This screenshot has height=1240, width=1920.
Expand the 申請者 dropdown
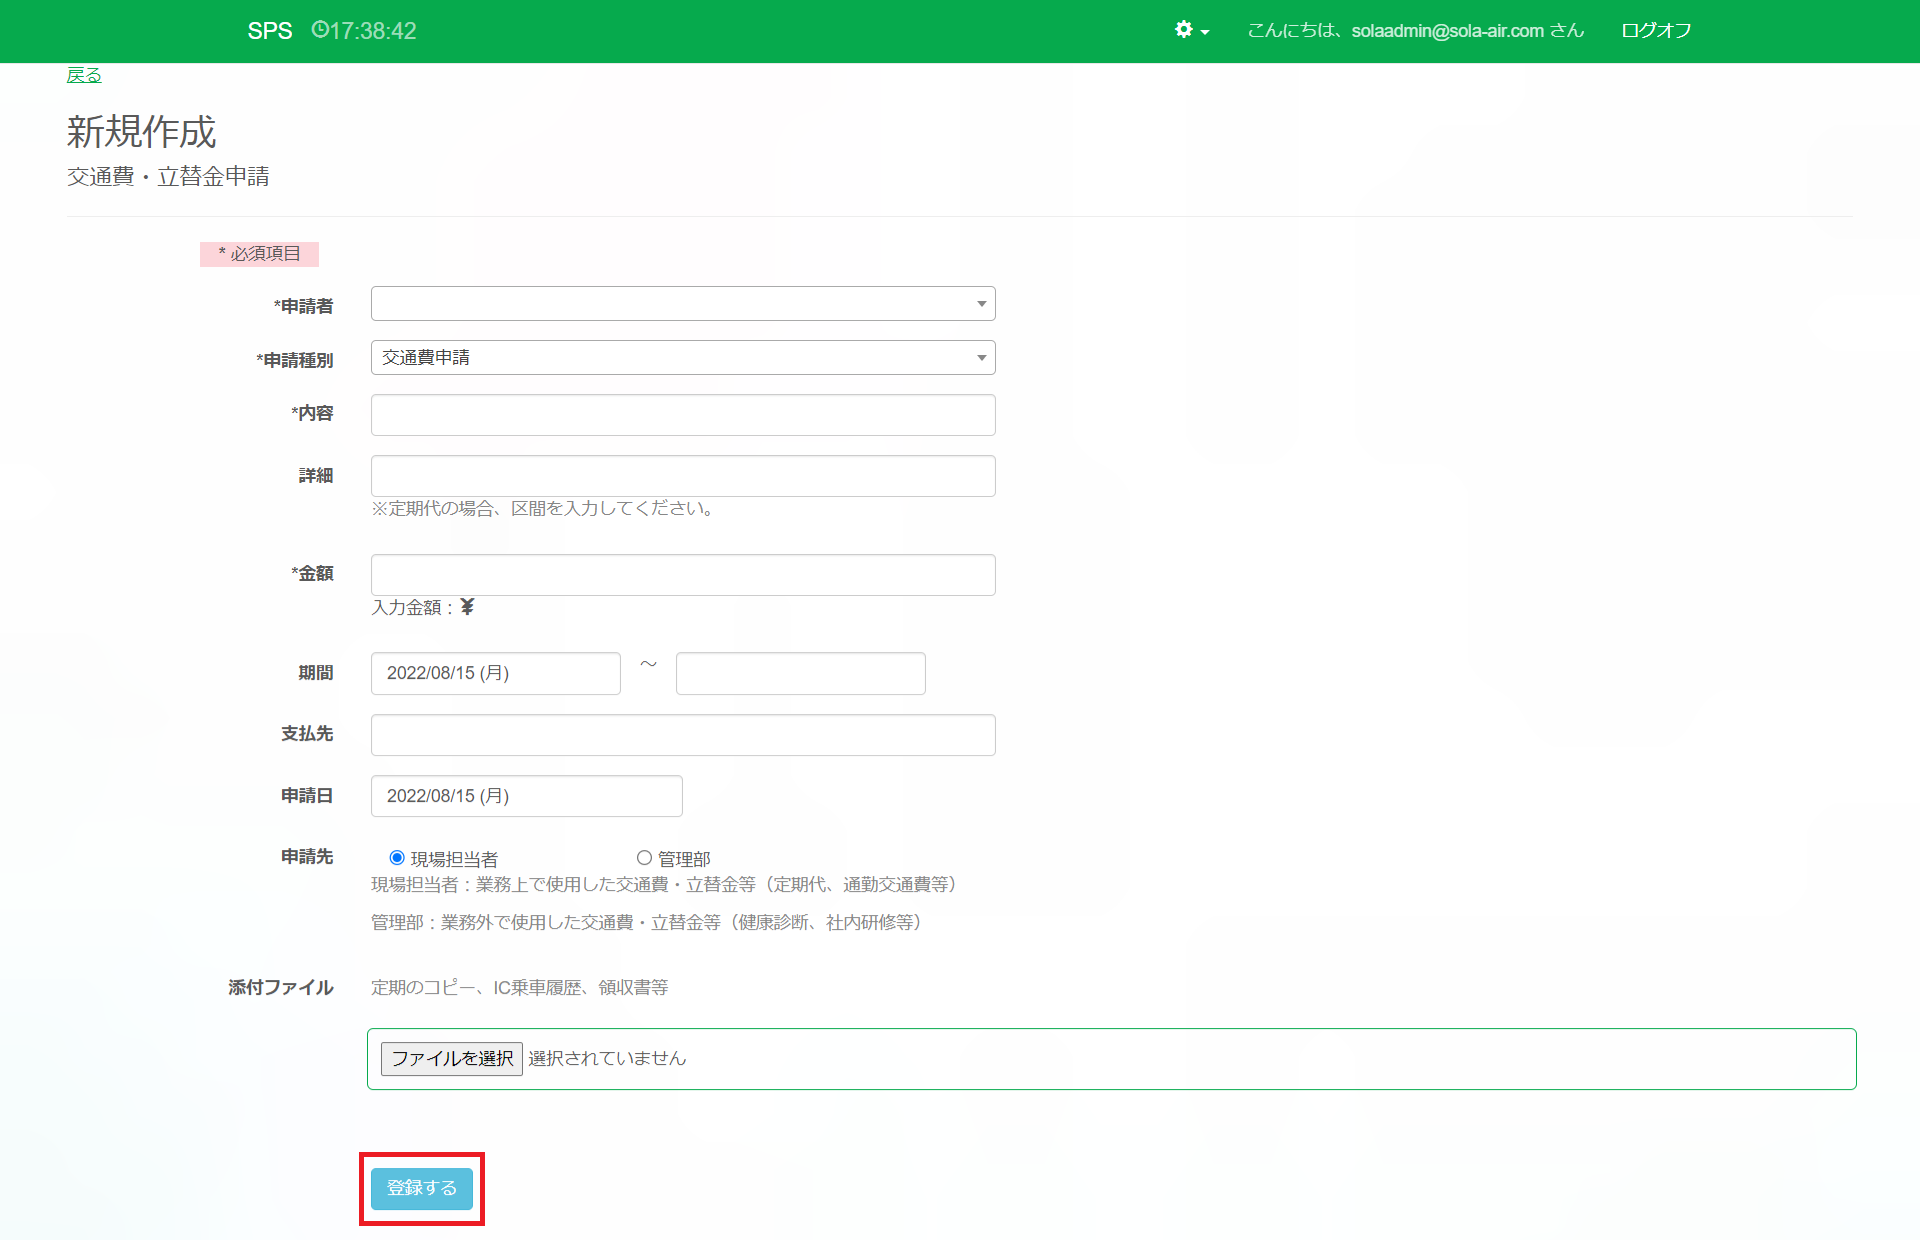tap(683, 304)
